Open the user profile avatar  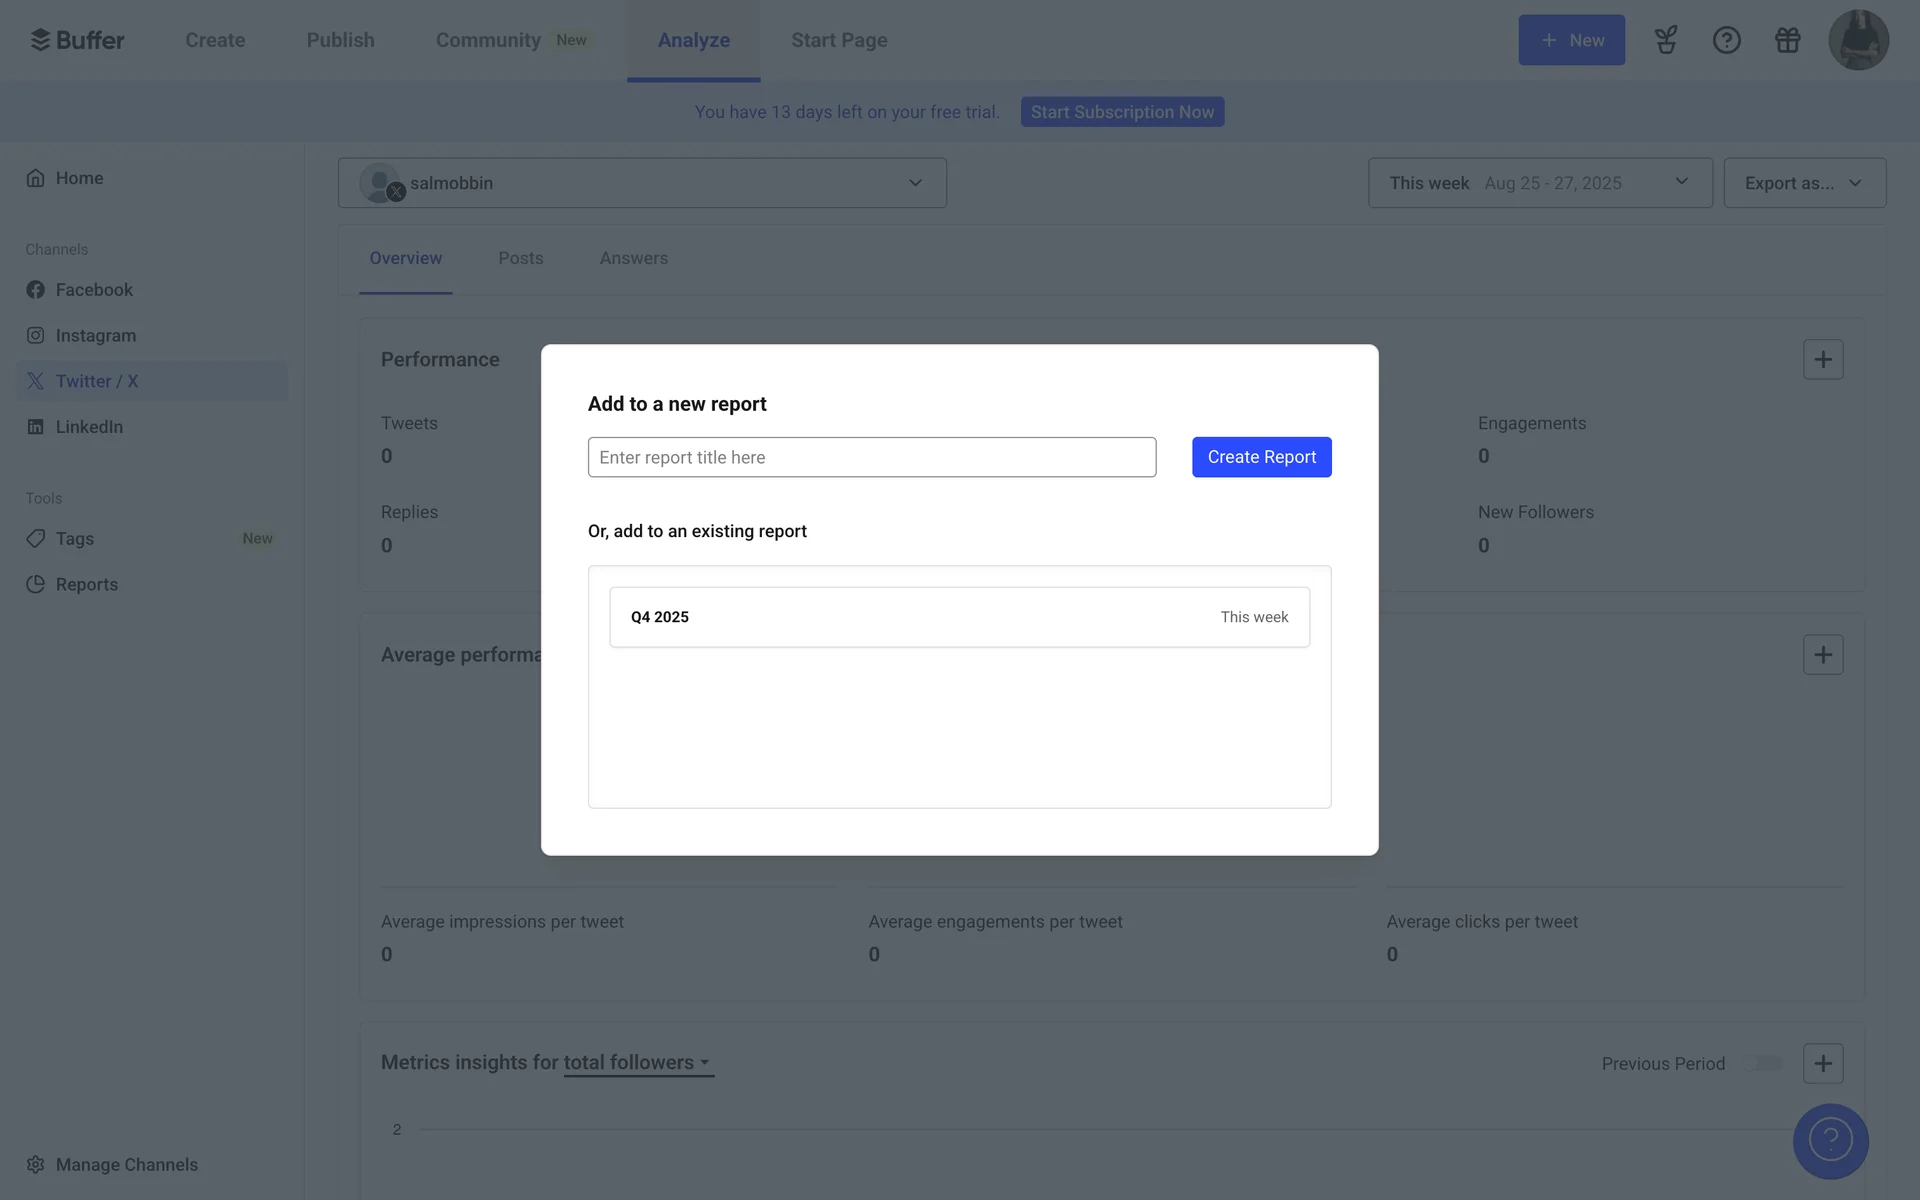(1858, 40)
